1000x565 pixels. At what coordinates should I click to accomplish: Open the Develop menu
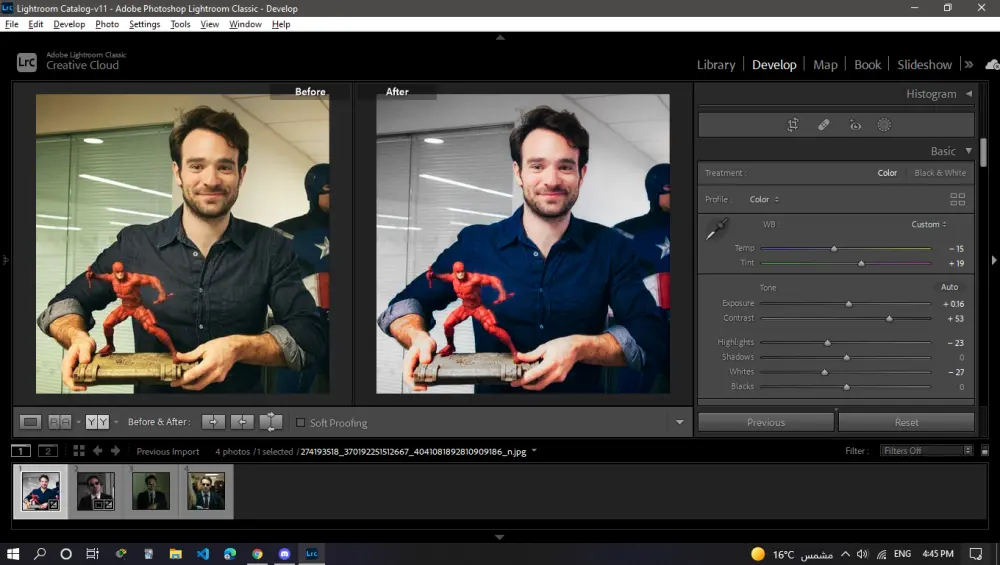[x=69, y=24]
